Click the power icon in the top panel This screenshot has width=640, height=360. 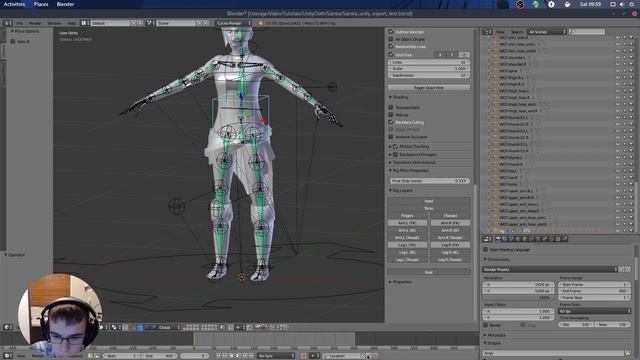(631, 4)
